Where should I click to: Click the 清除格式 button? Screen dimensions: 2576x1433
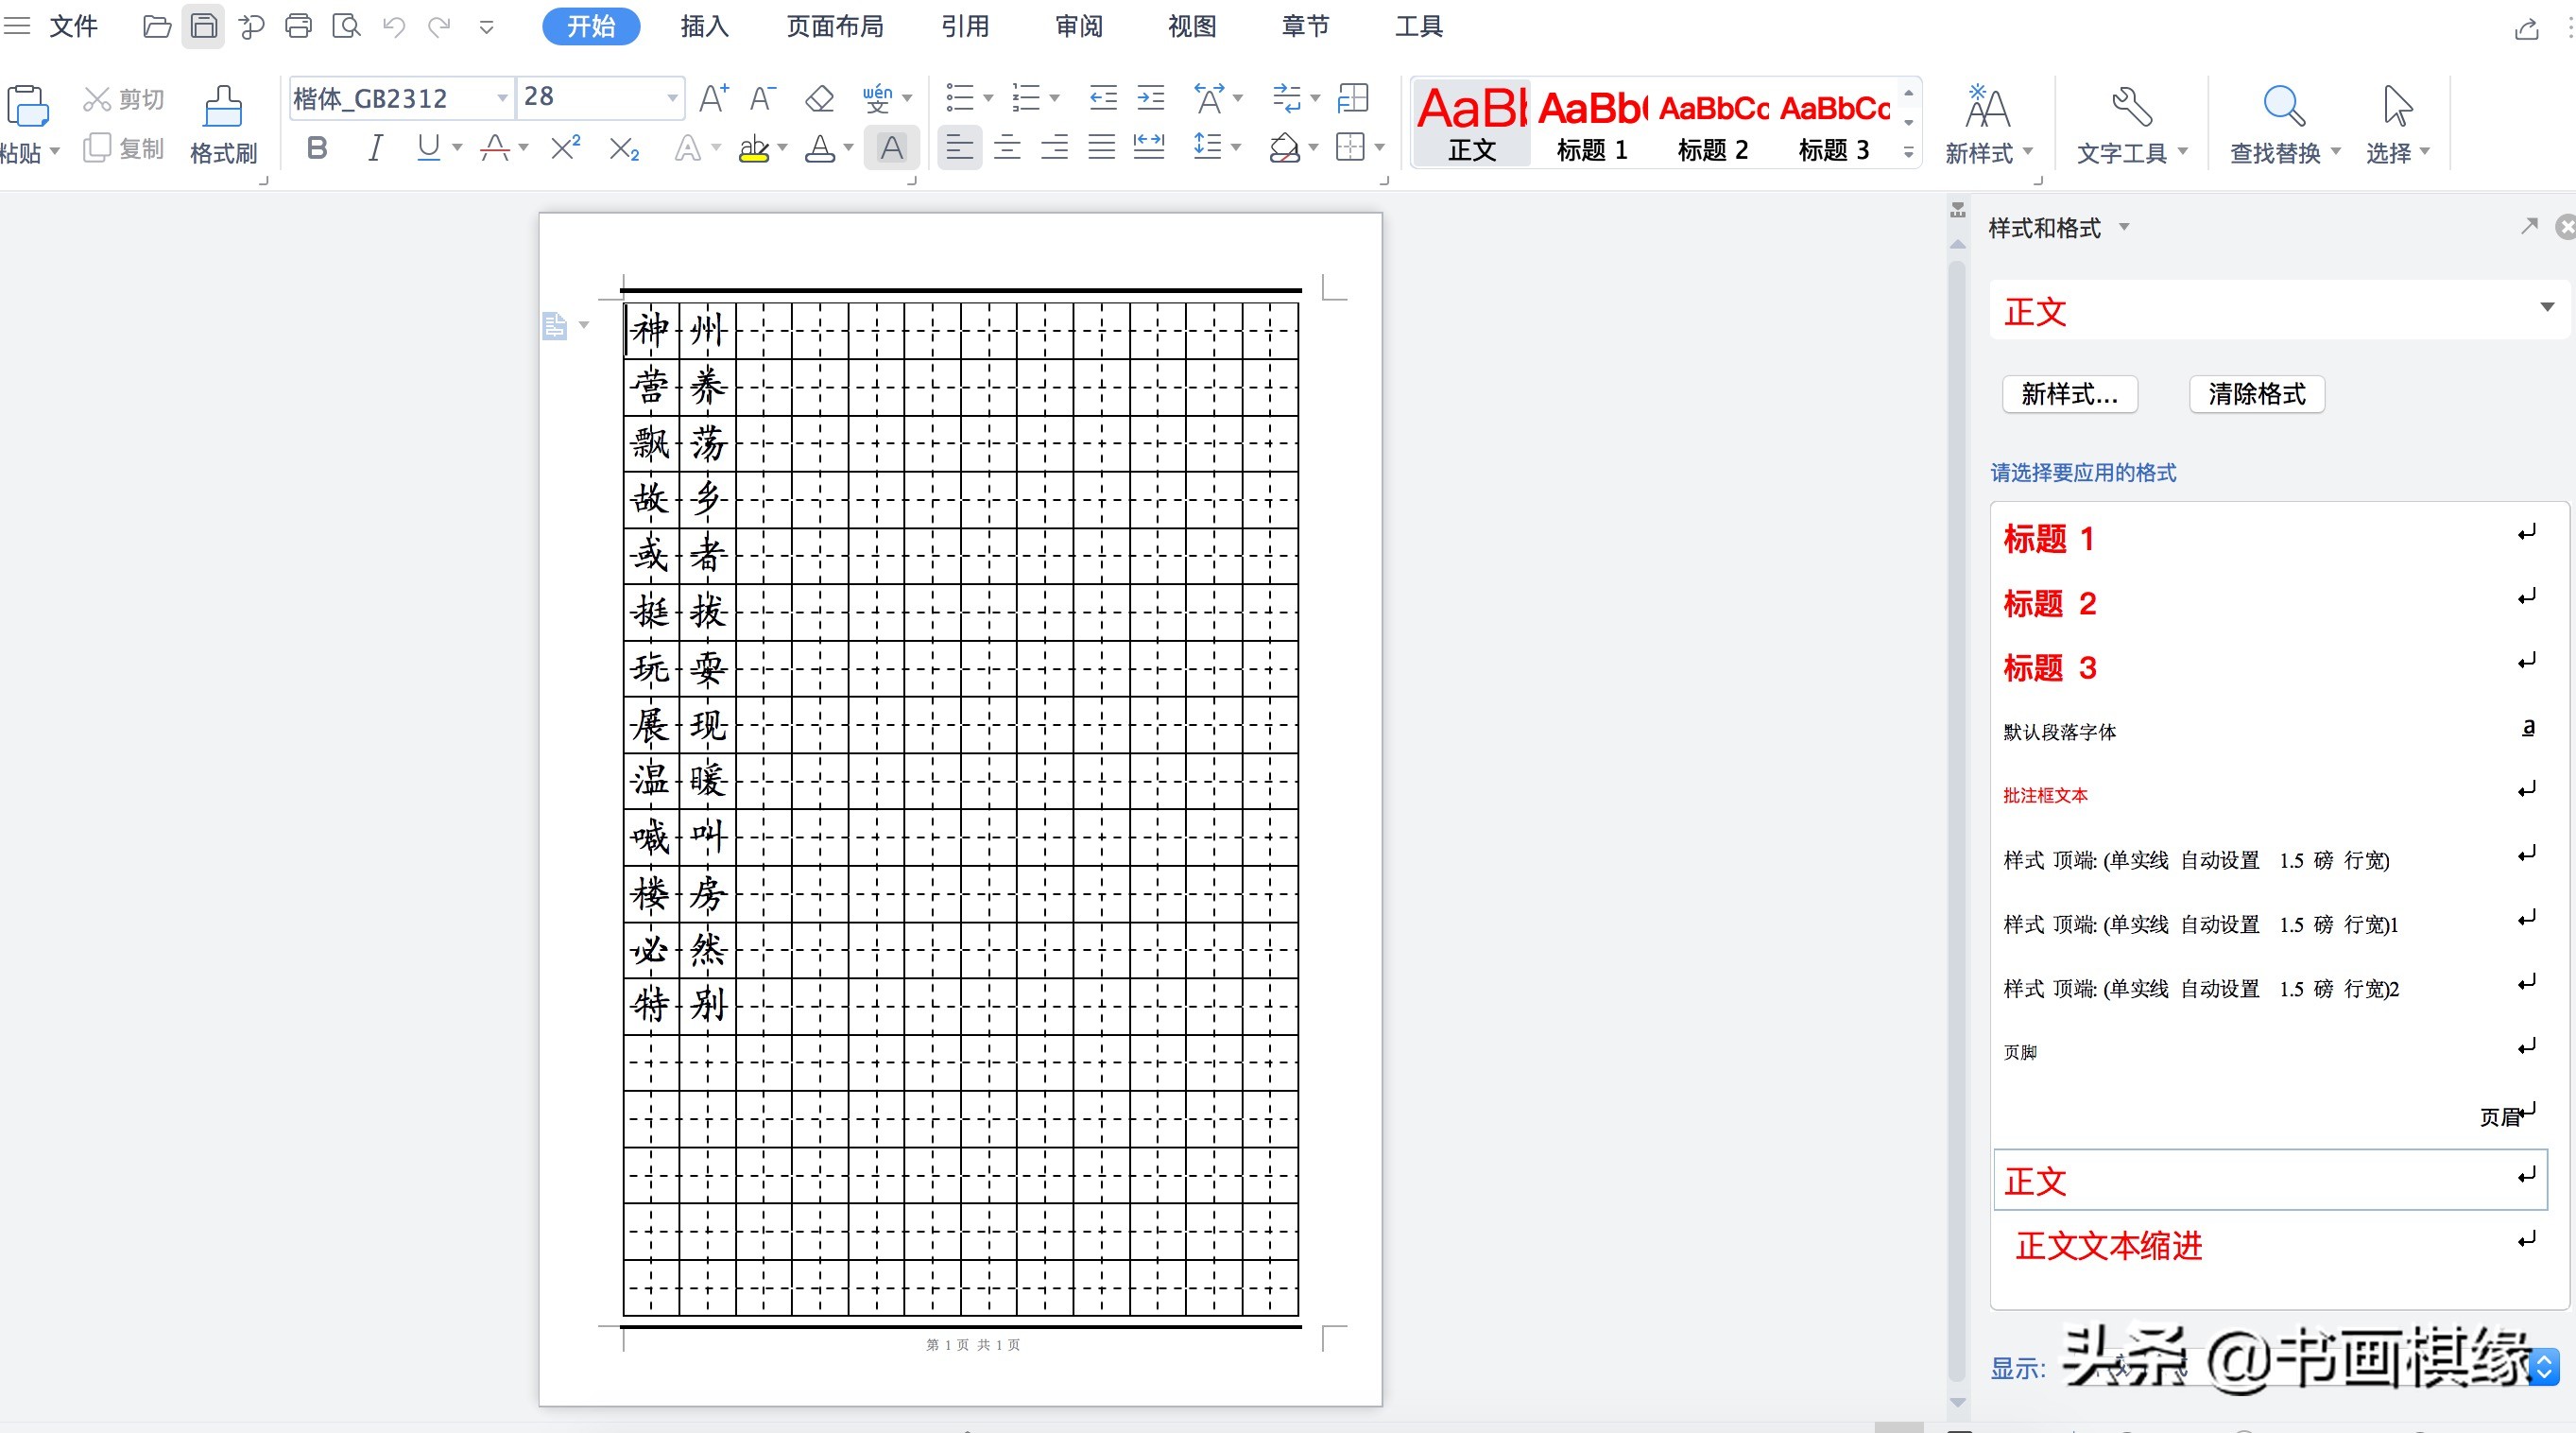(2256, 394)
